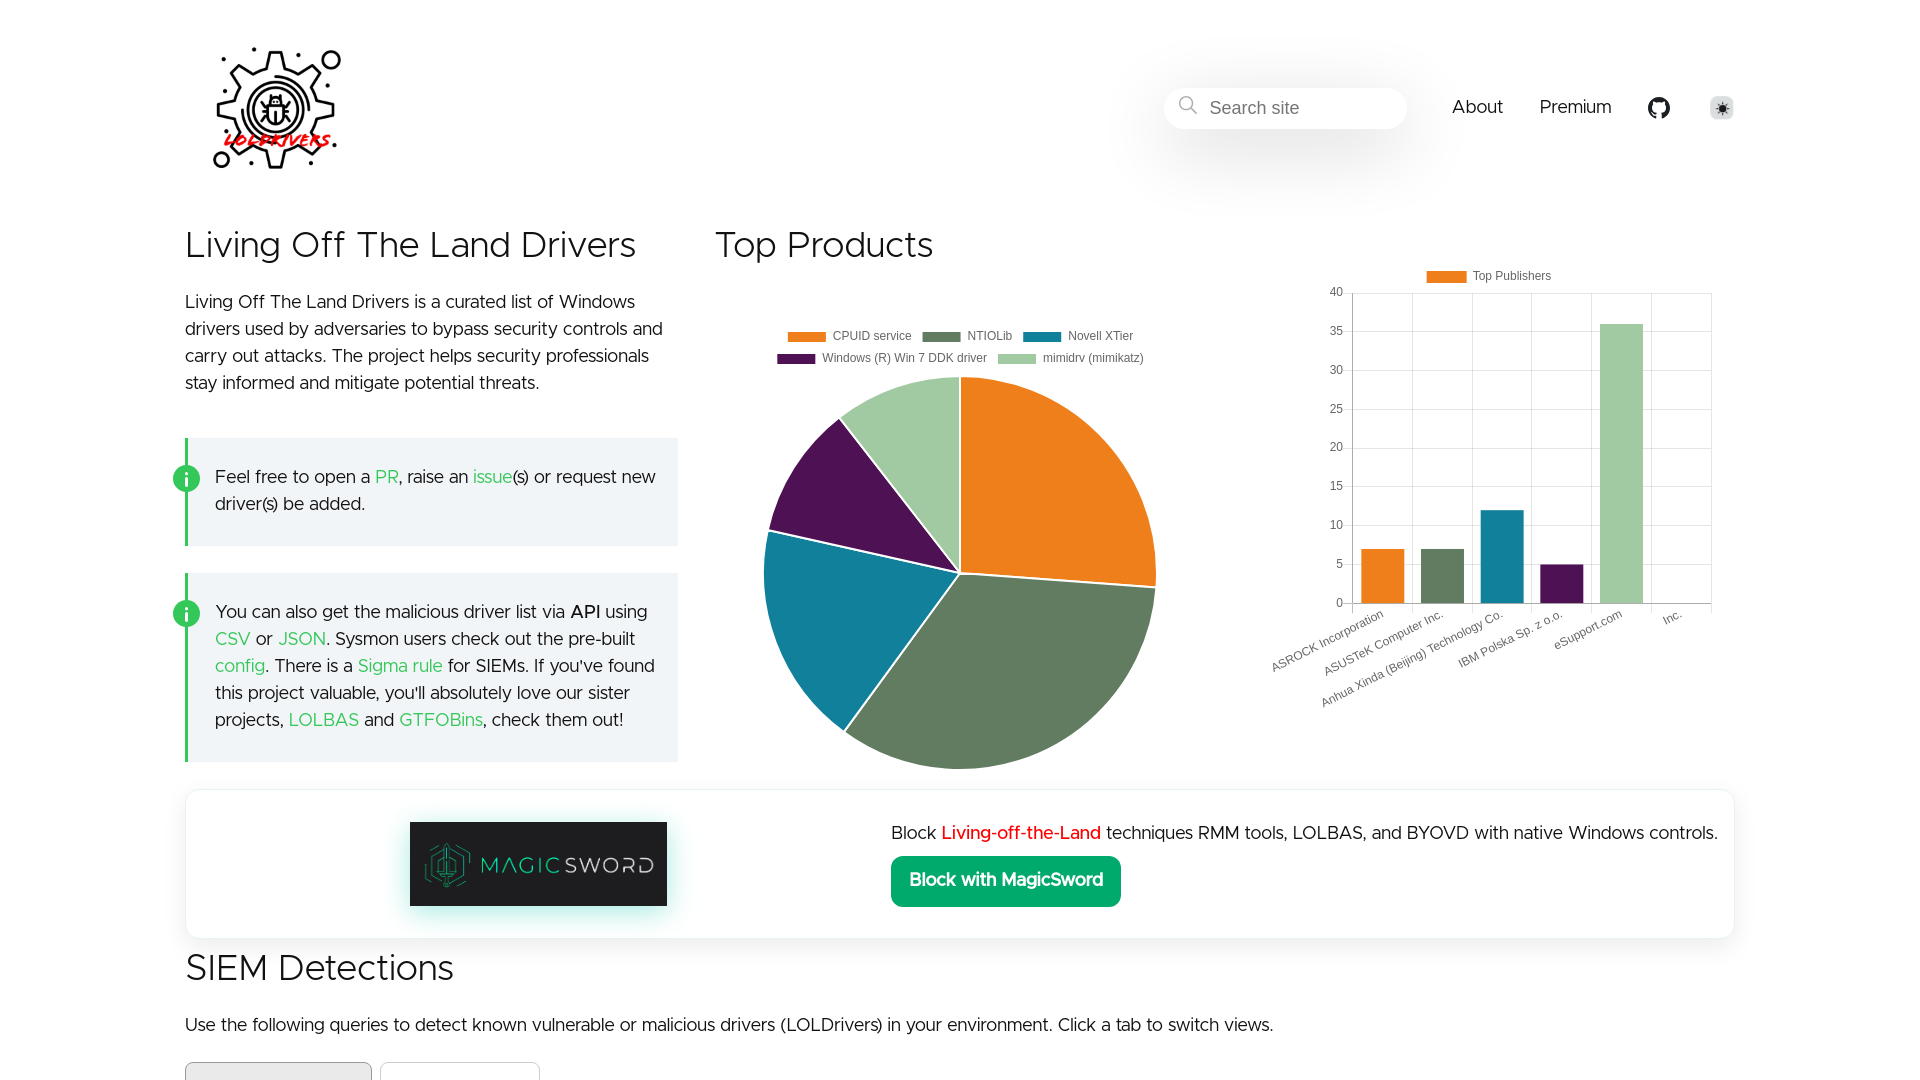Open the Sigma rule link

tap(400, 666)
